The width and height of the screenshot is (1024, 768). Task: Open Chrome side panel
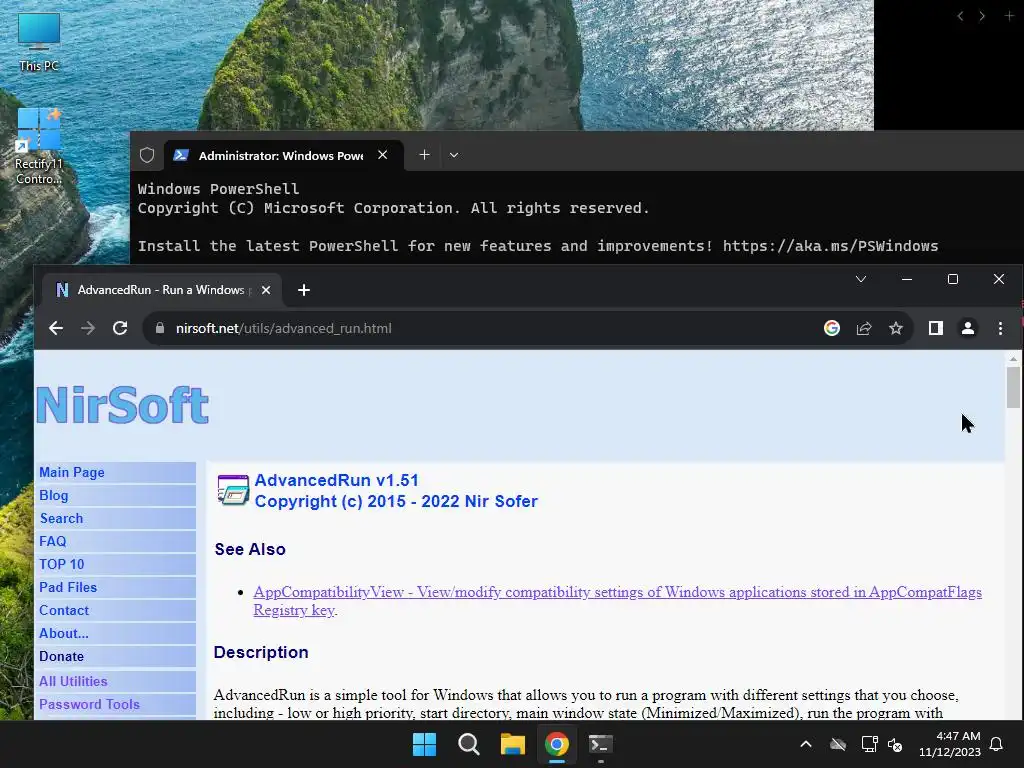pyautogui.click(x=936, y=328)
